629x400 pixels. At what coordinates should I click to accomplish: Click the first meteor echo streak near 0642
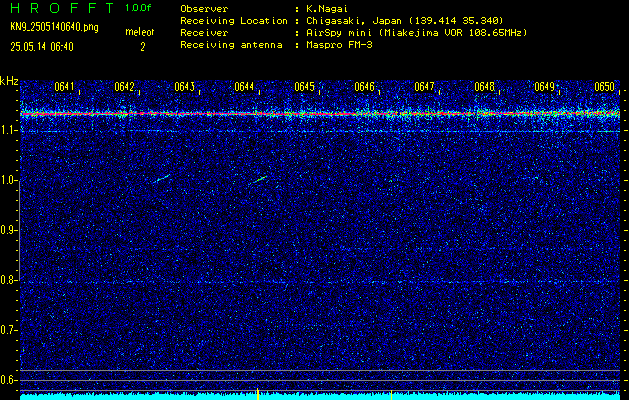click(x=162, y=179)
